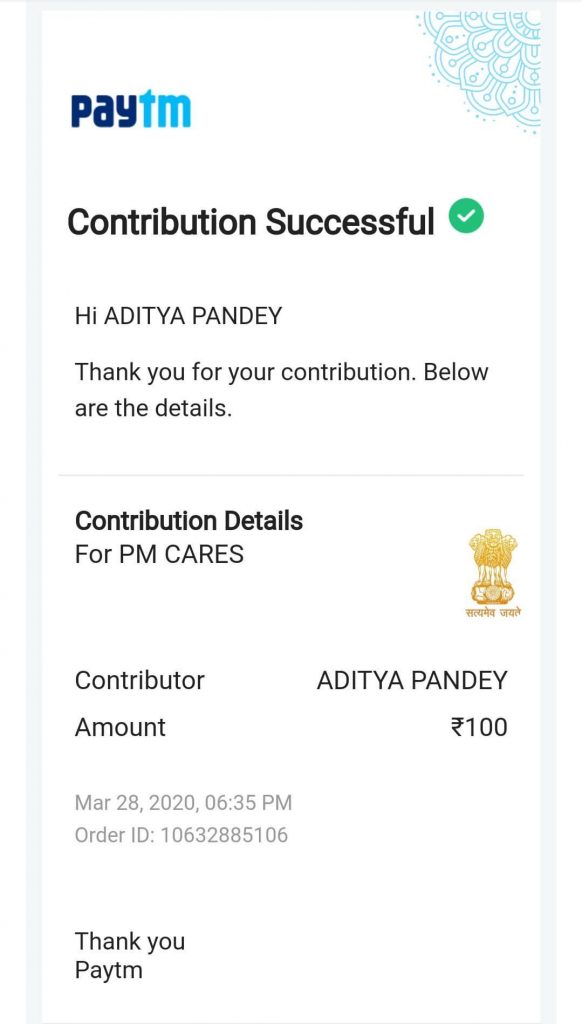This screenshot has height=1024, width=582.
Task: Click the closing Thank you text
Action: click(x=130, y=942)
